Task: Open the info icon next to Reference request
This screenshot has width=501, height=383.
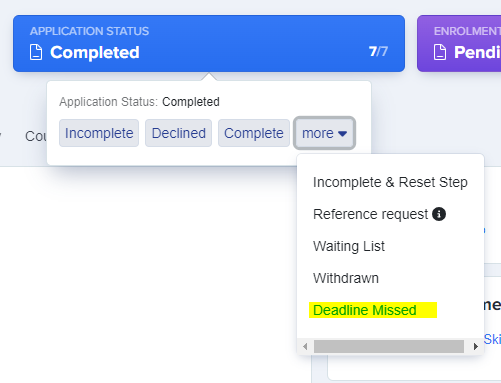Action: [439, 214]
